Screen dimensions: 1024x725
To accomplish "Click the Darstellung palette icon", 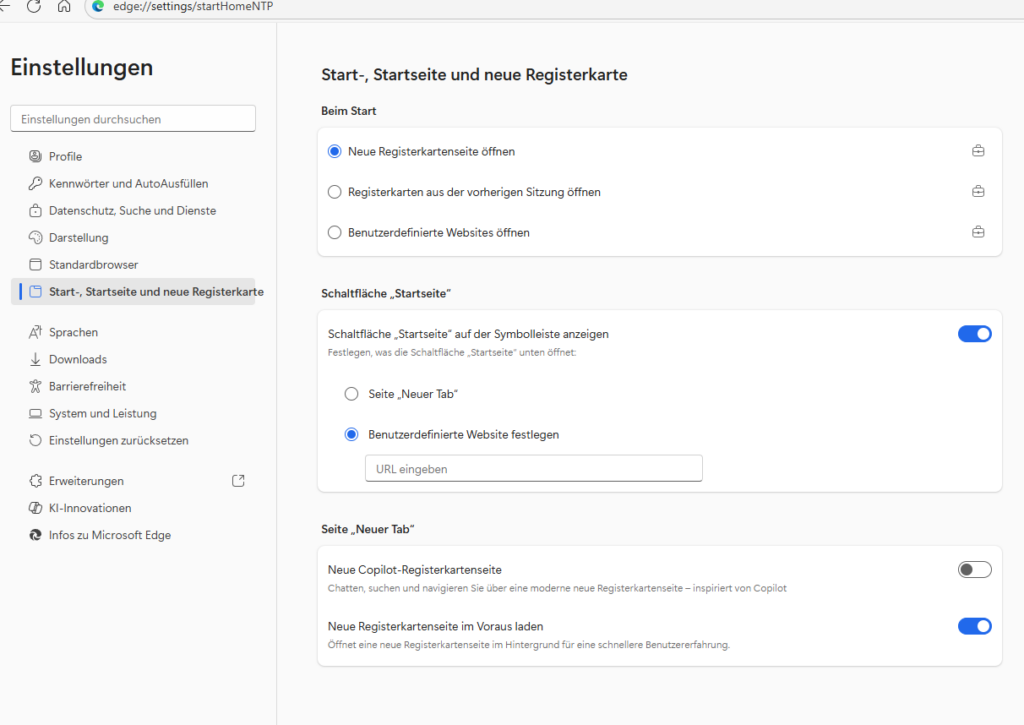I will 36,238.
